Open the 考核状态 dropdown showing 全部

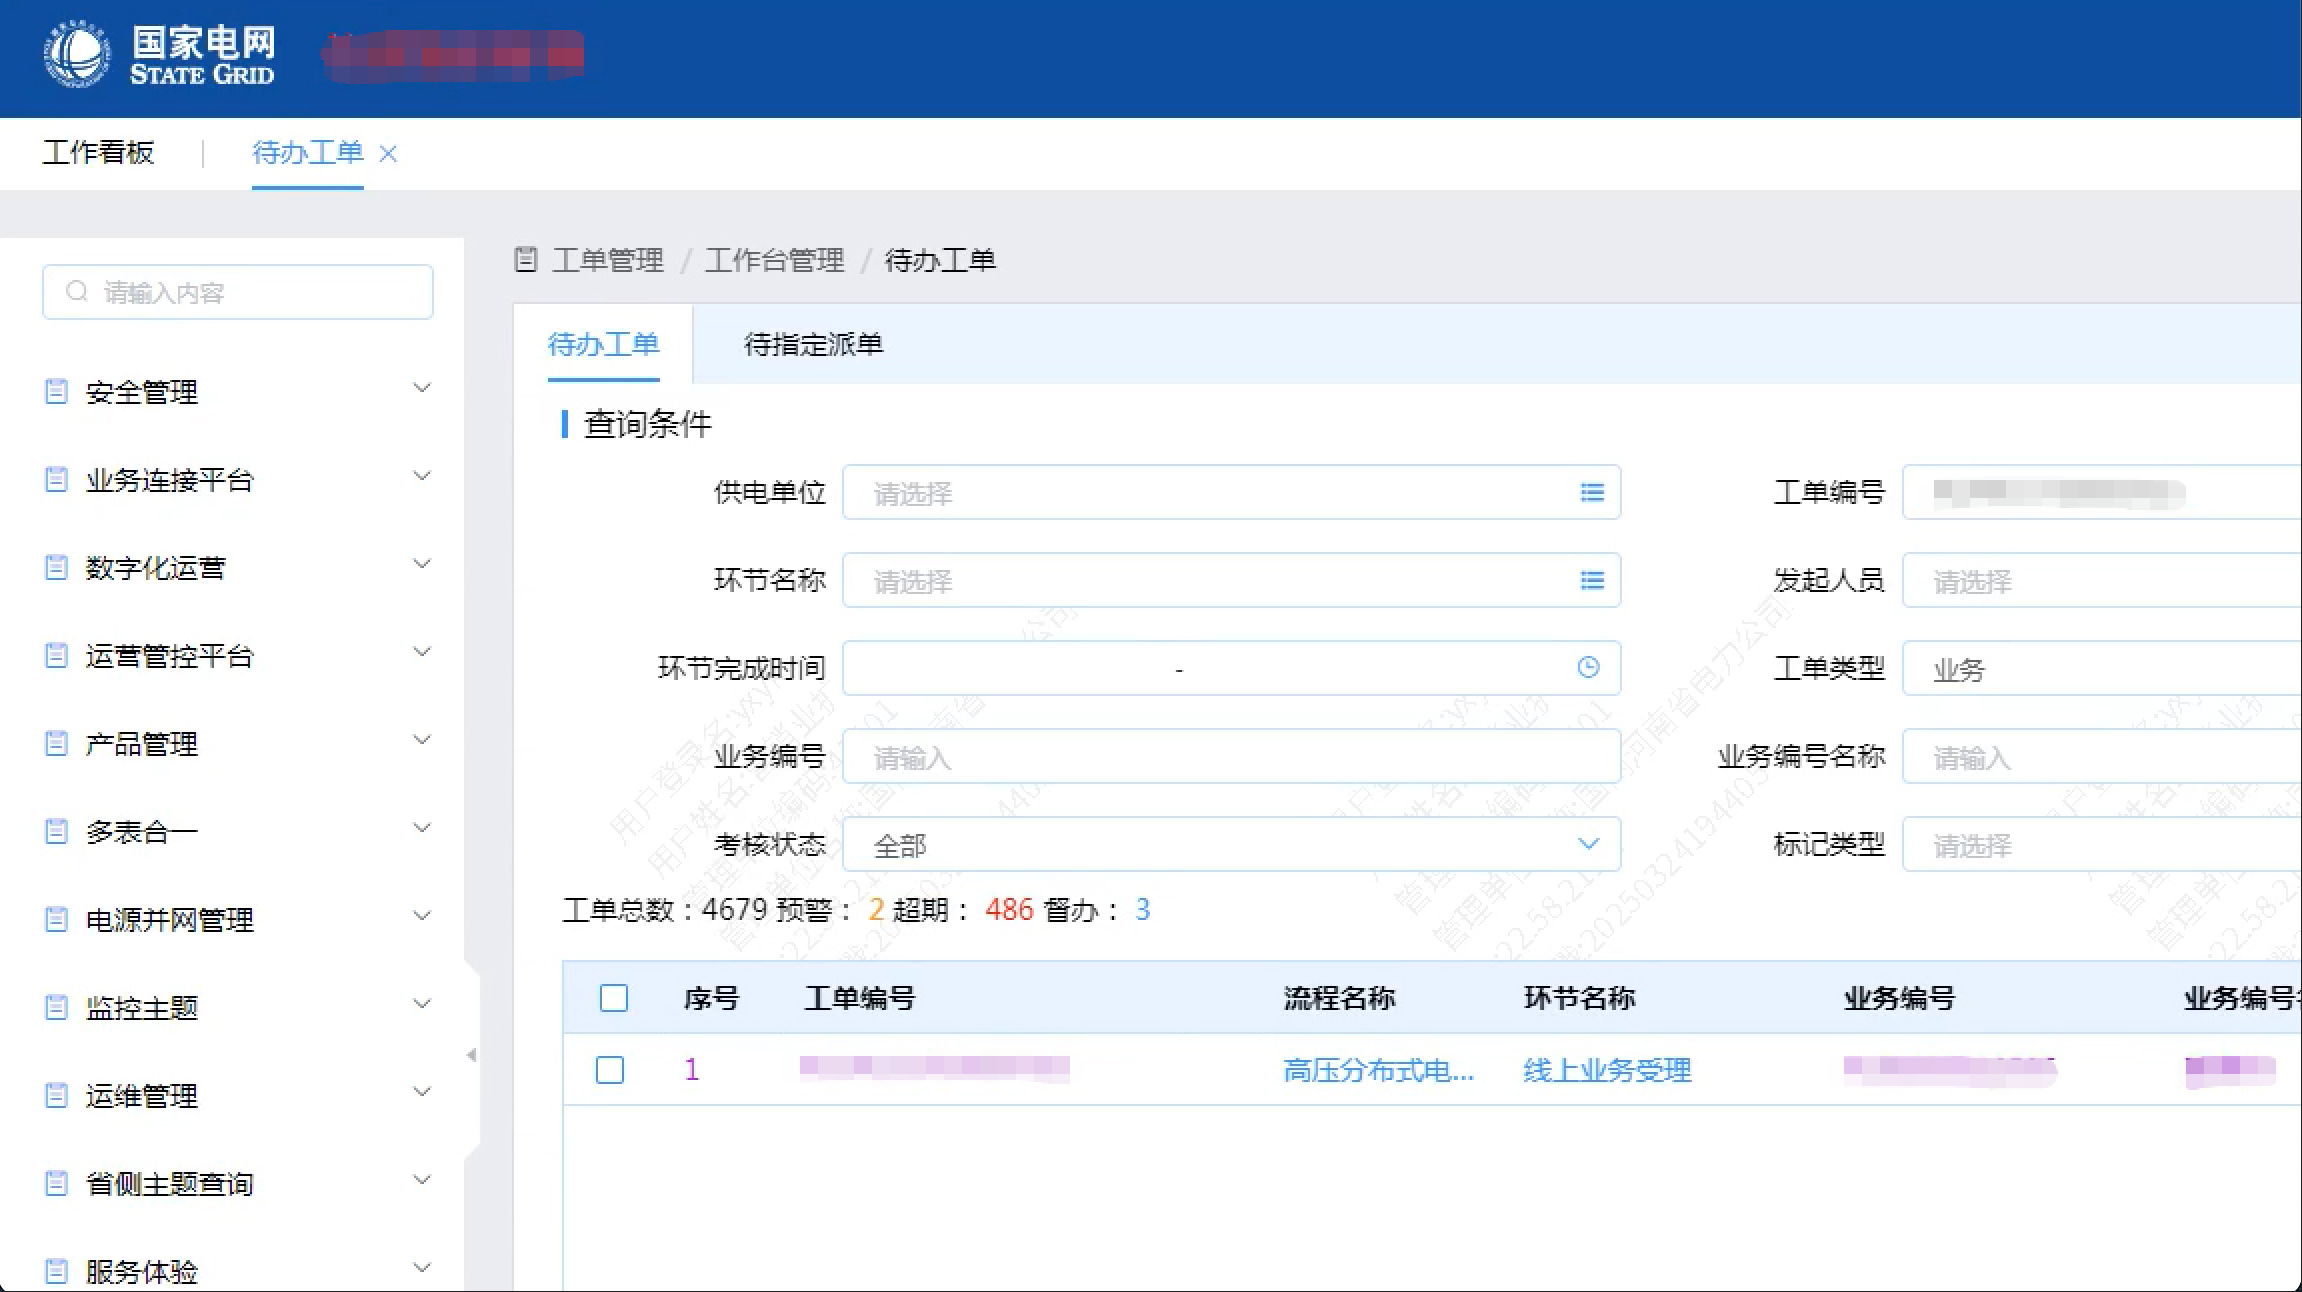click(1230, 845)
